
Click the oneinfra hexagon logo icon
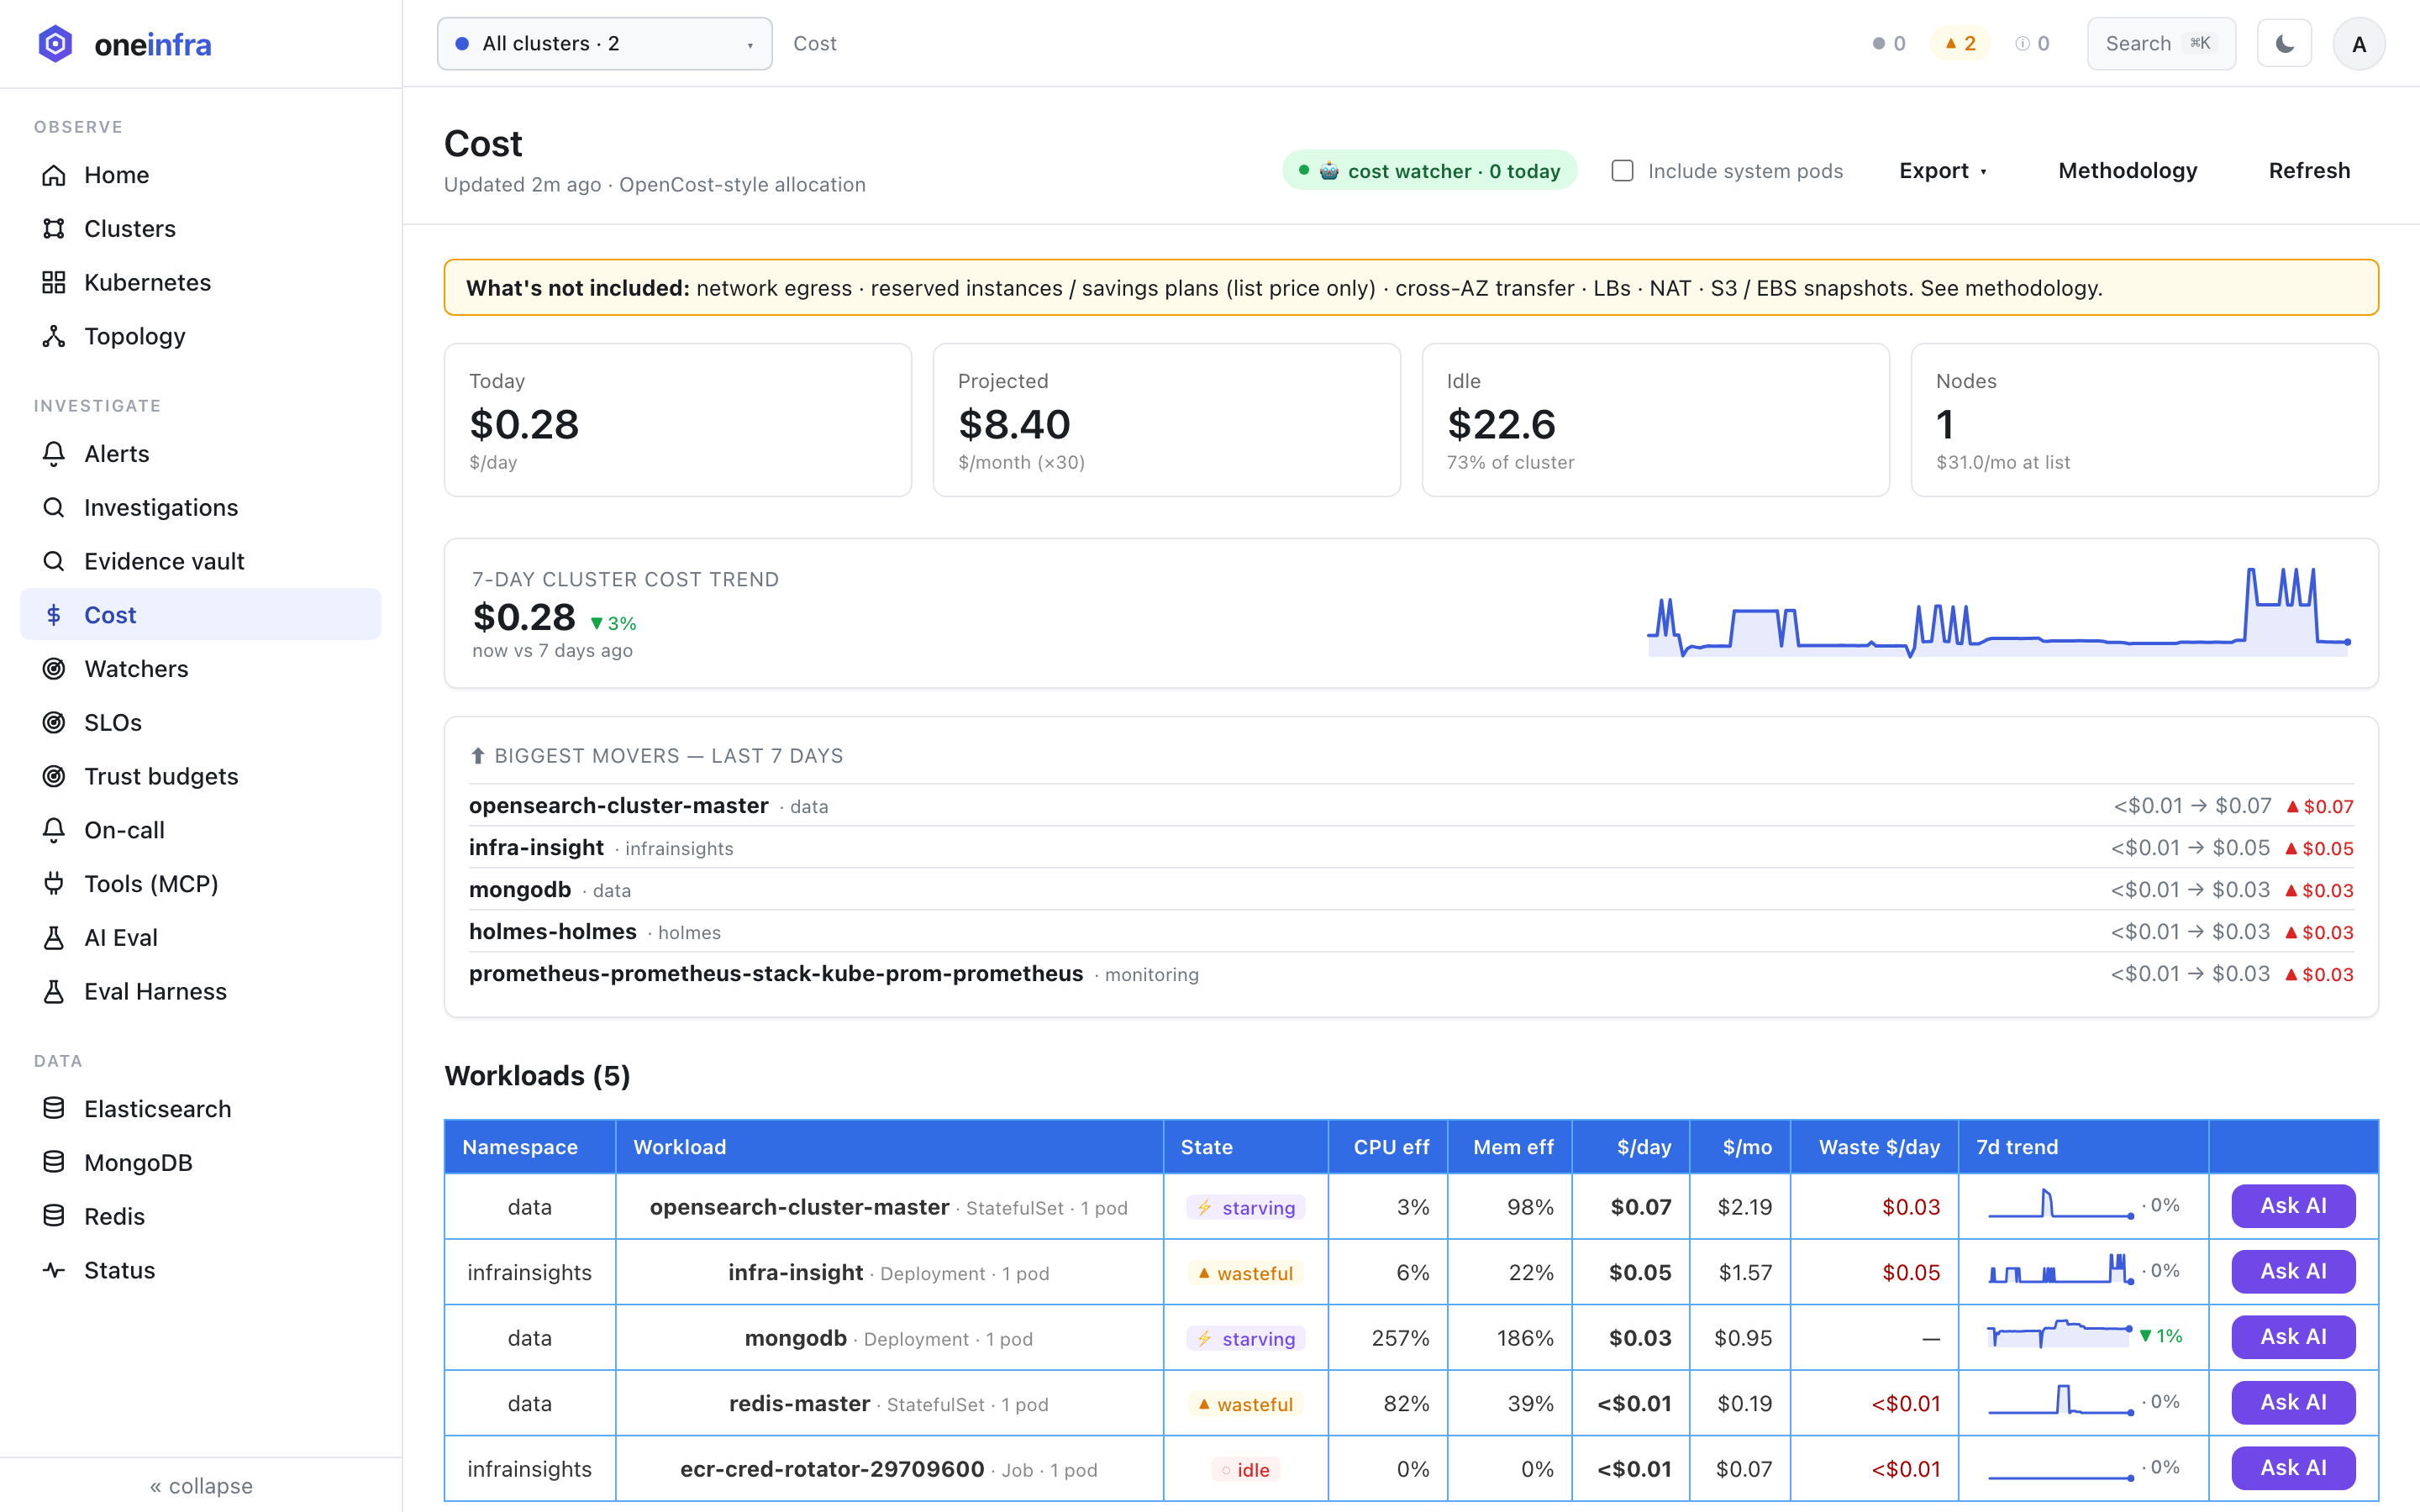[x=55, y=44]
